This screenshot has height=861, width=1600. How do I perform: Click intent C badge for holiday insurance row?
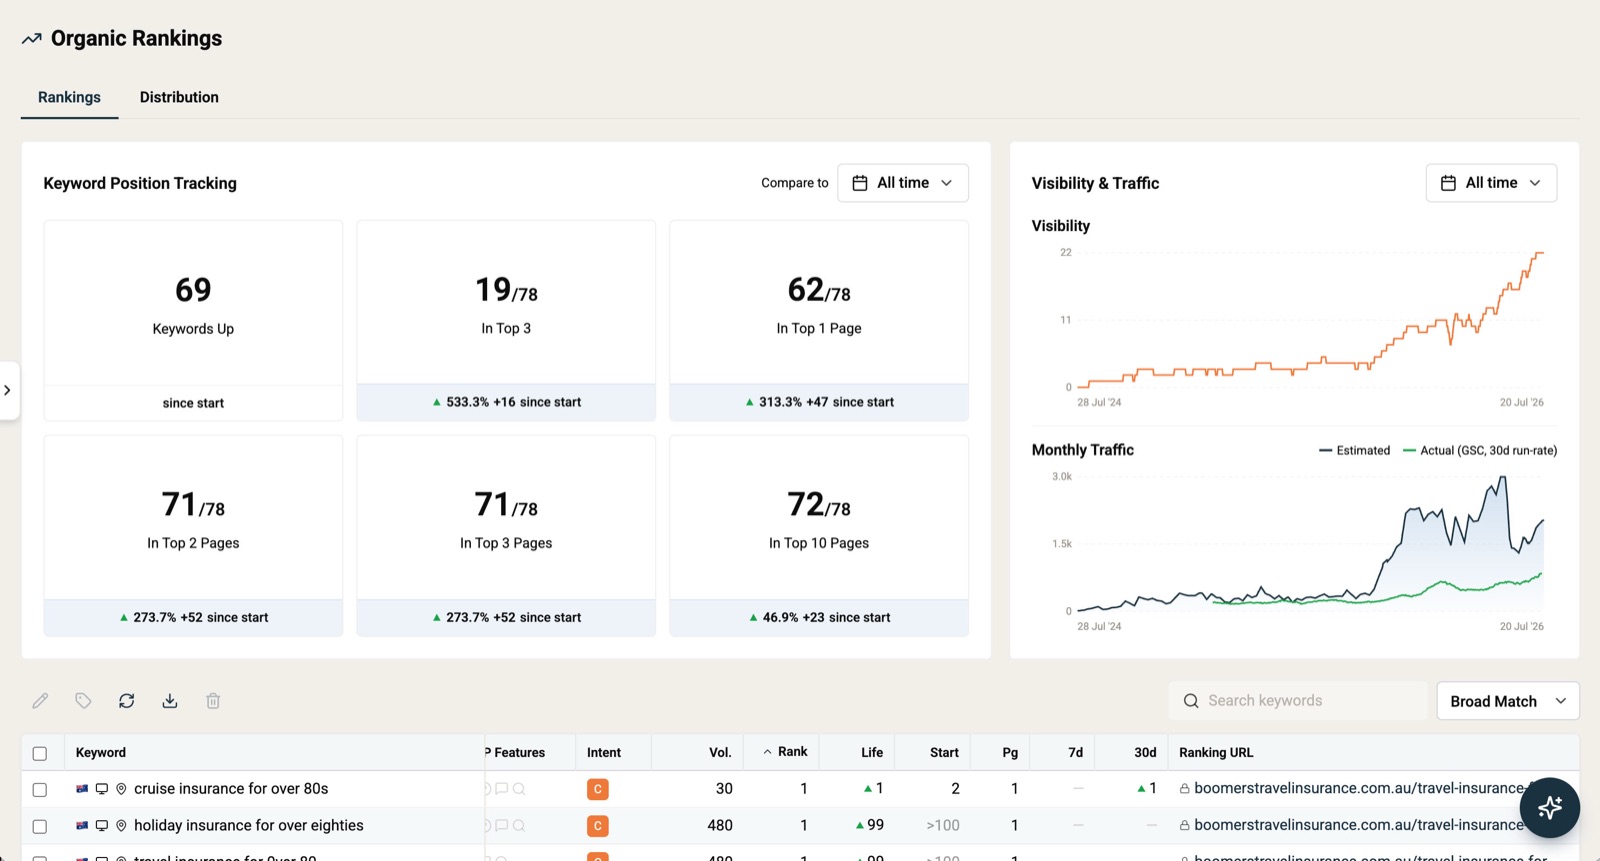point(597,826)
